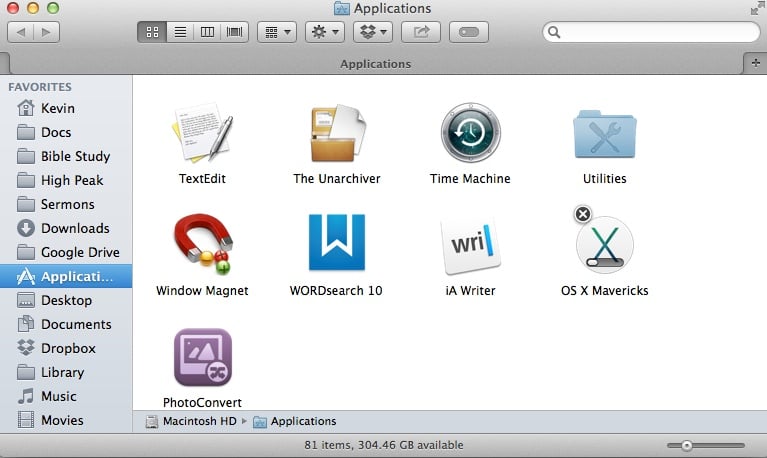Image resolution: width=767 pixels, height=458 pixels.
Task: Select Applications in the sidebar
Action: (x=66, y=276)
